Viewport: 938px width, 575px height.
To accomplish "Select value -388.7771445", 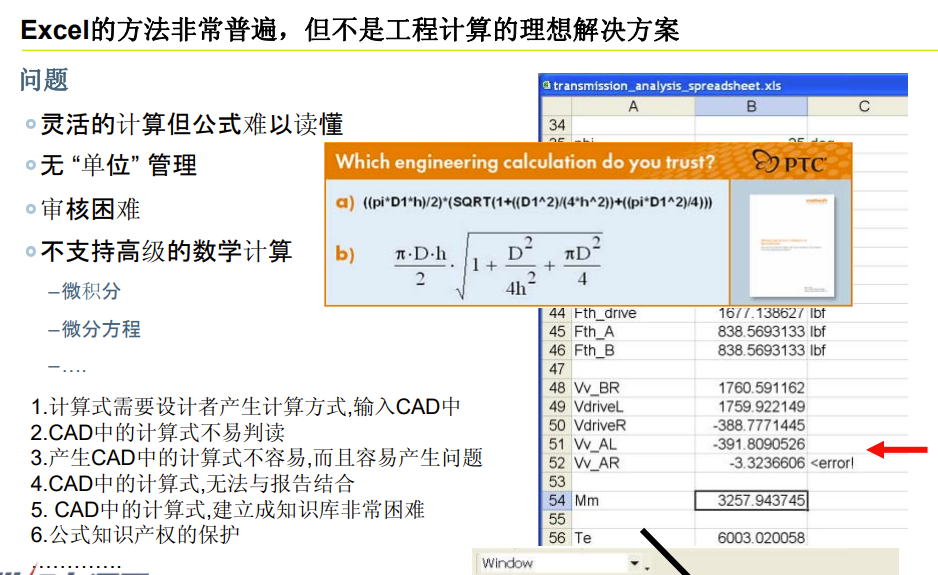I will click(x=751, y=425).
